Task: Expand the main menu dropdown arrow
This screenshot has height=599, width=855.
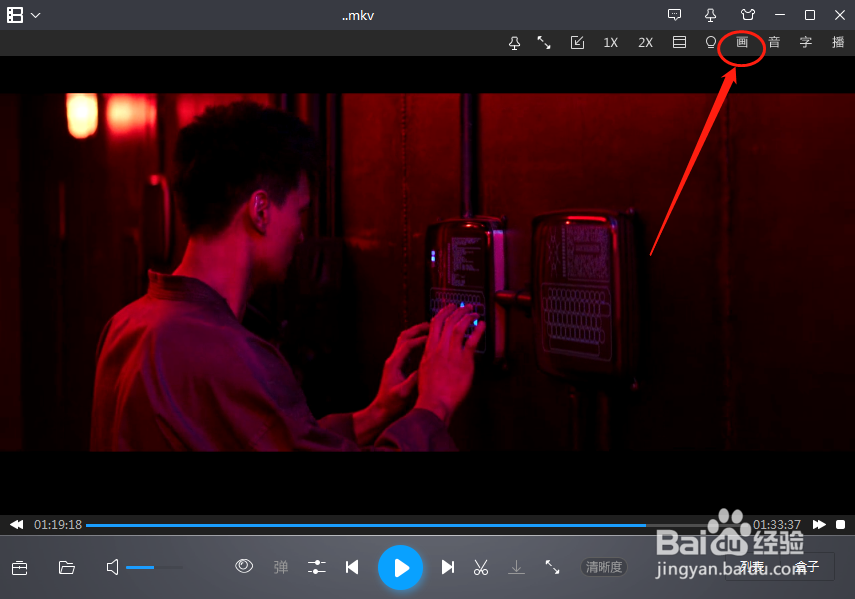Action: pyautogui.click(x=35, y=15)
